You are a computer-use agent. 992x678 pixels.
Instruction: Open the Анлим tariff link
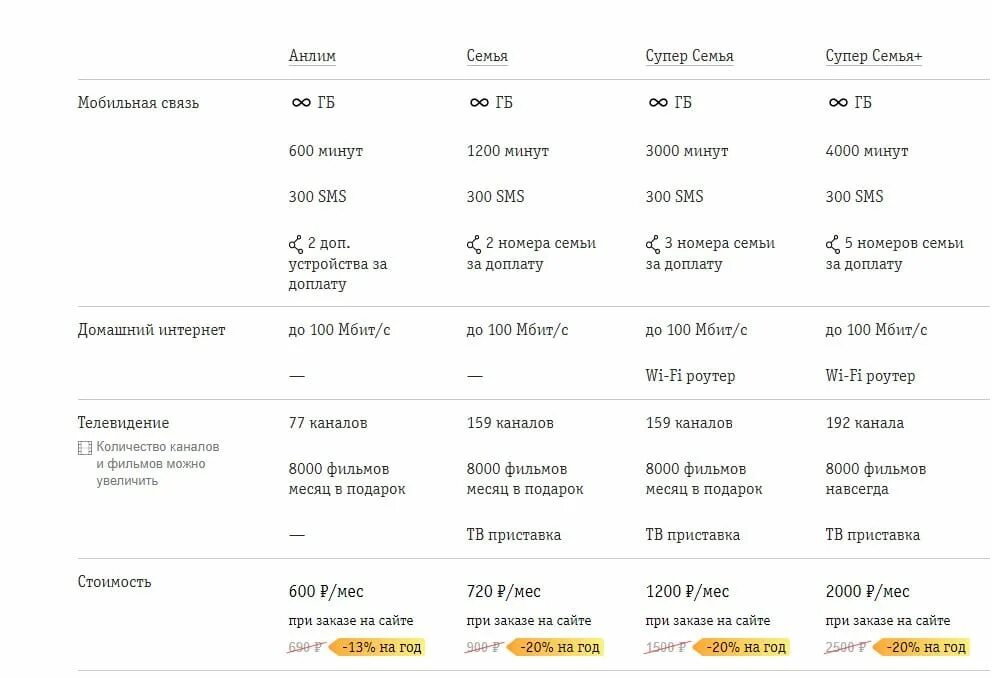tap(312, 56)
